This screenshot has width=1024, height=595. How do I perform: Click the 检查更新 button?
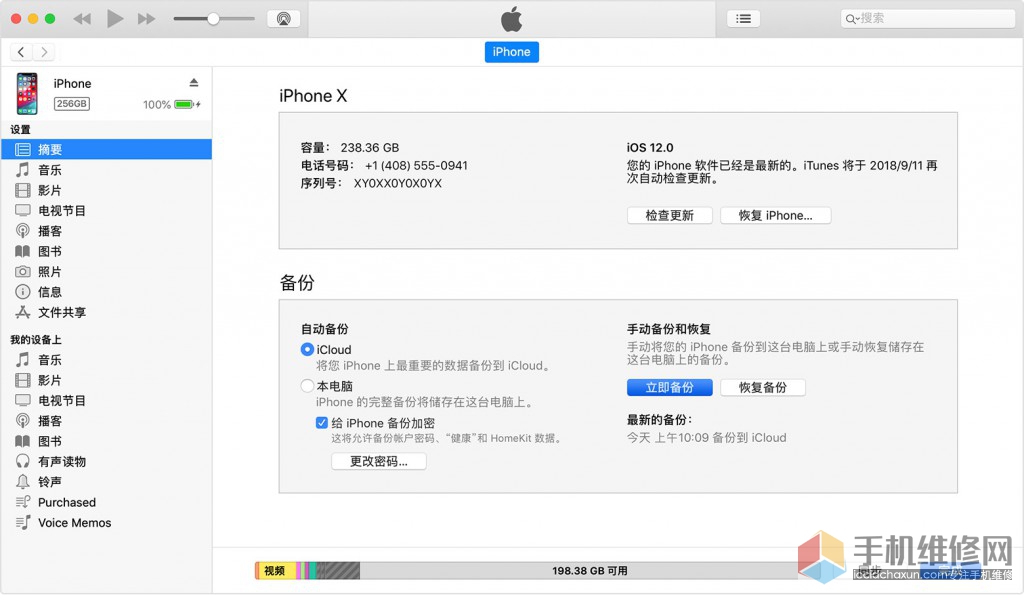point(669,216)
